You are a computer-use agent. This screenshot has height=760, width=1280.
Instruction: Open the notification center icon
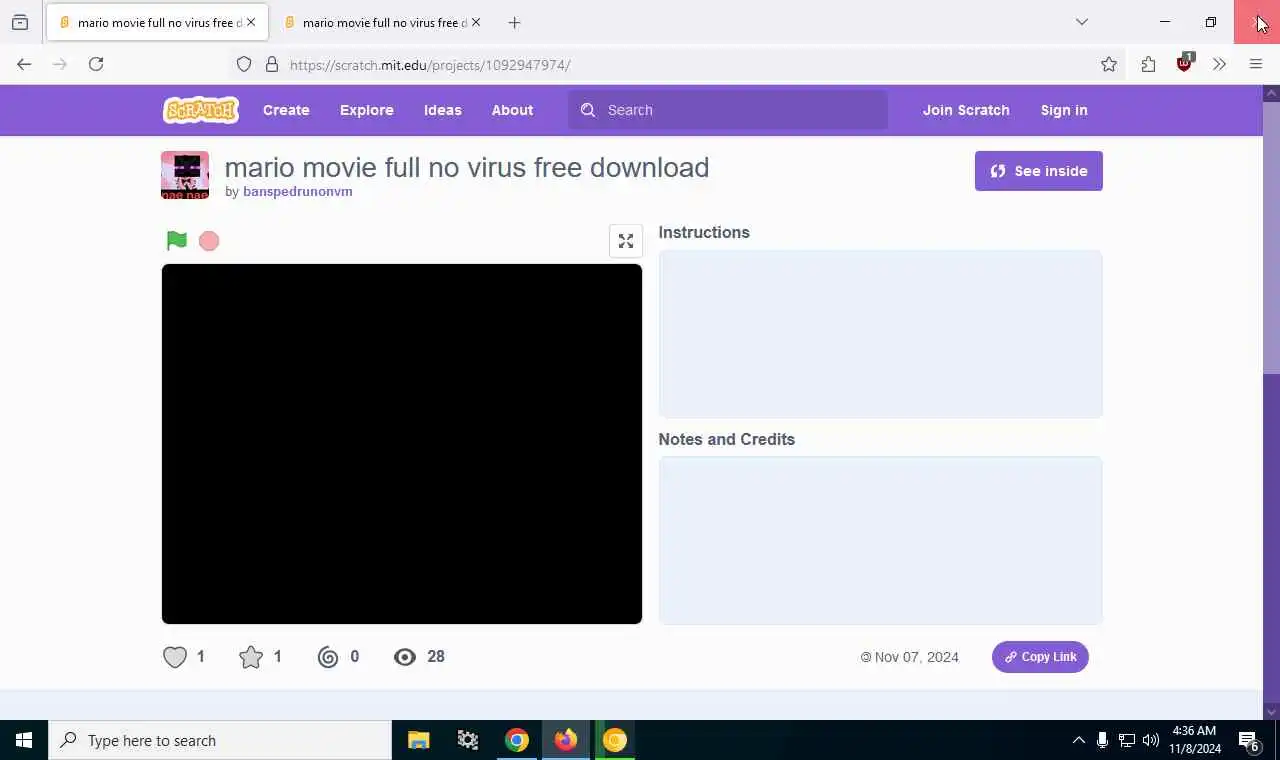(1249, 740)
